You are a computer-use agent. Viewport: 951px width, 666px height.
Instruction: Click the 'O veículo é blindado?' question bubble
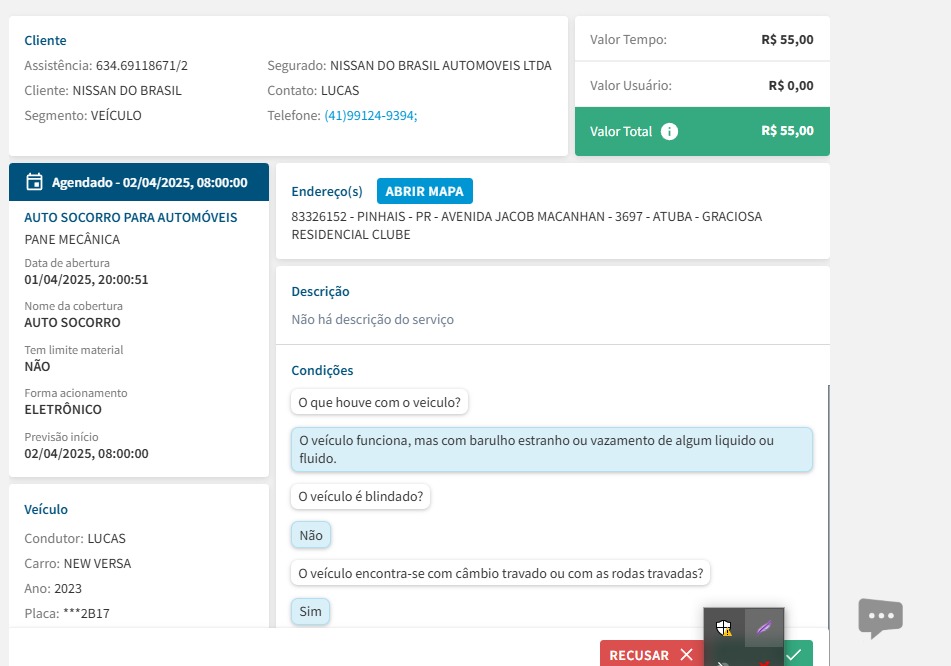361,496
